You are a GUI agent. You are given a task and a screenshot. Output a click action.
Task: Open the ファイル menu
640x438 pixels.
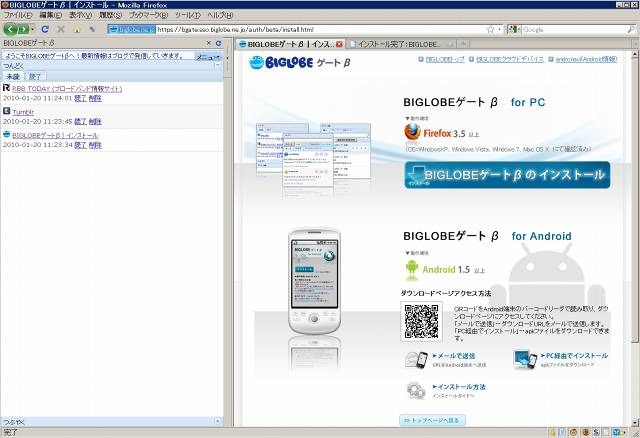(x=18, y=15)
